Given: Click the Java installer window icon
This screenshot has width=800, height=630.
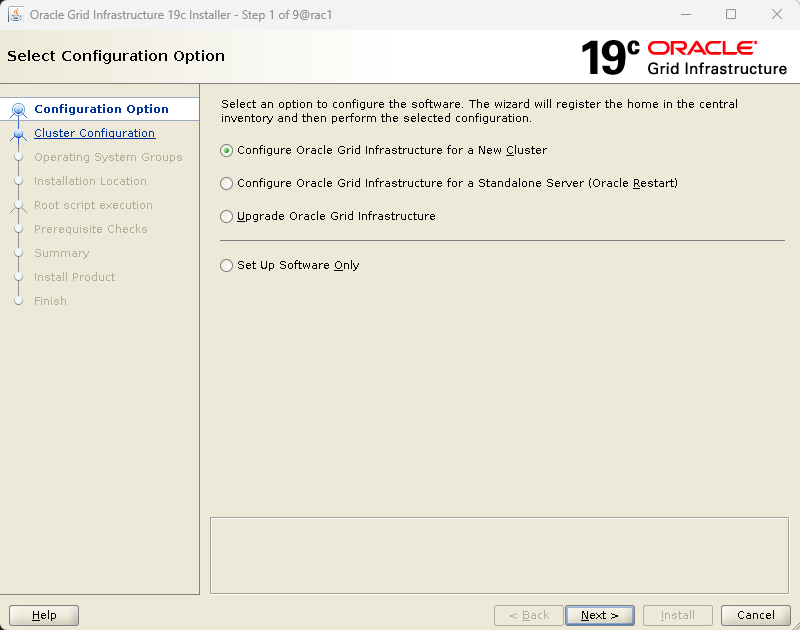Looking at the screenshot, I should [16, 15].
